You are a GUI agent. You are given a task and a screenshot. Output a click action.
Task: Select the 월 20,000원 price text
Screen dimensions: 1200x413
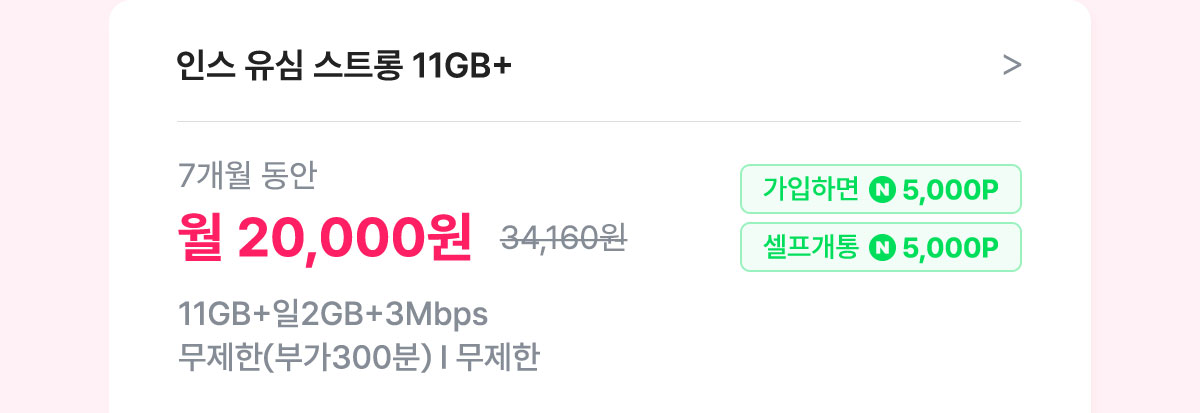tap(324, 237)
